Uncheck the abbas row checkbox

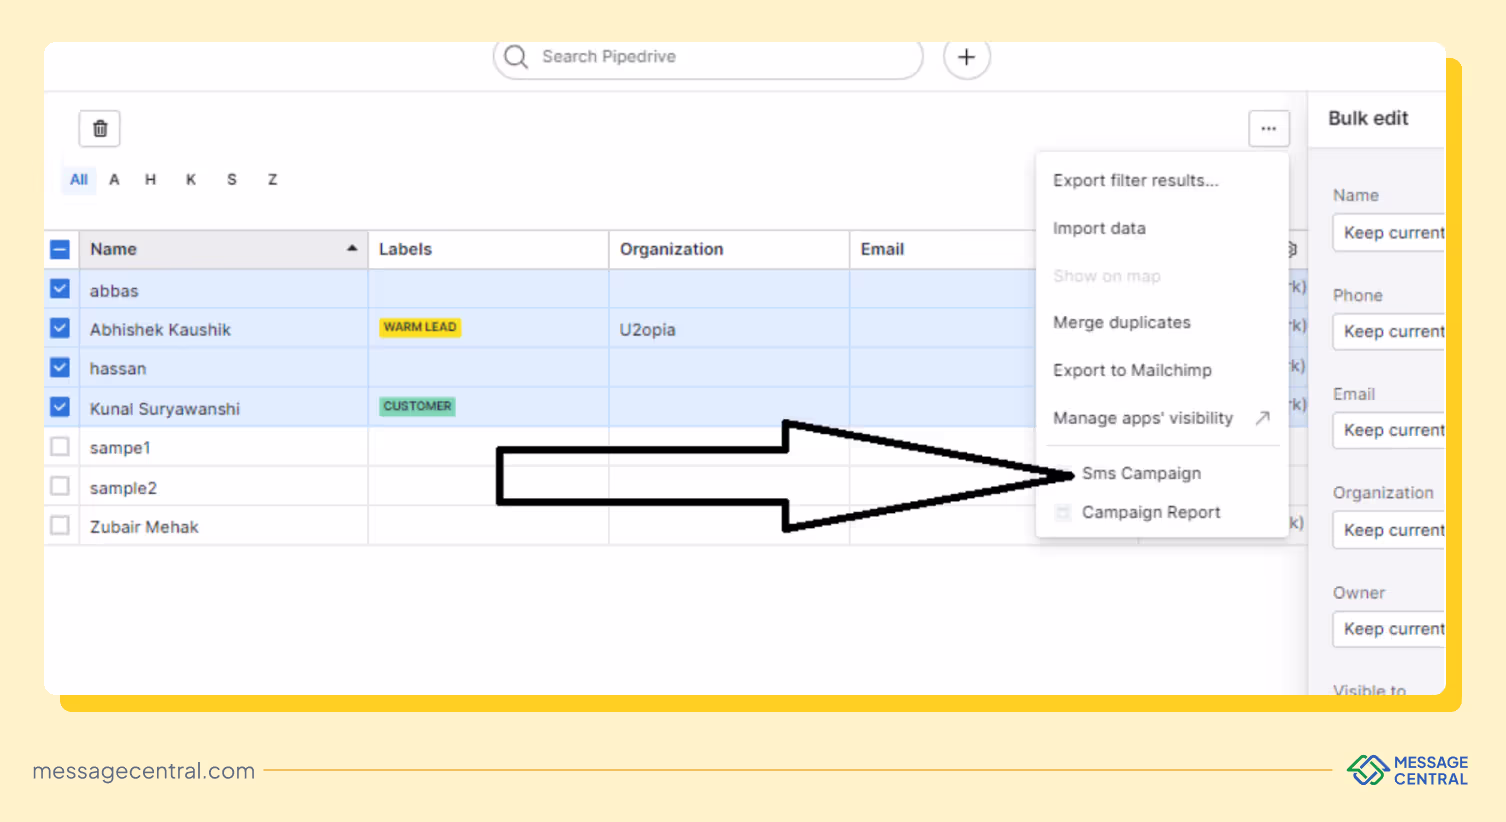point(60,289)
